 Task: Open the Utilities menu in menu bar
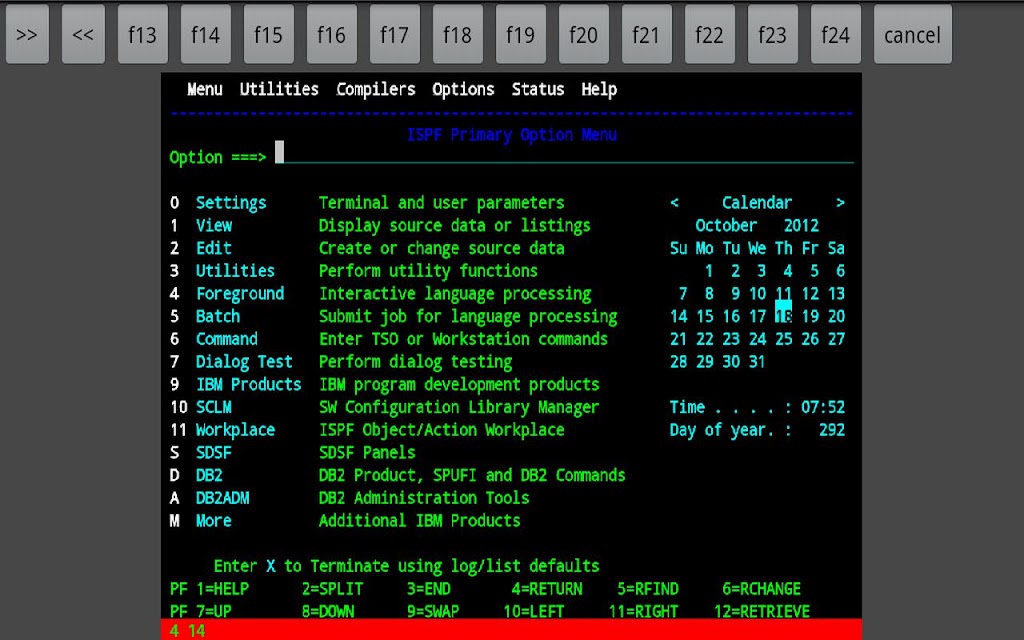279,89
